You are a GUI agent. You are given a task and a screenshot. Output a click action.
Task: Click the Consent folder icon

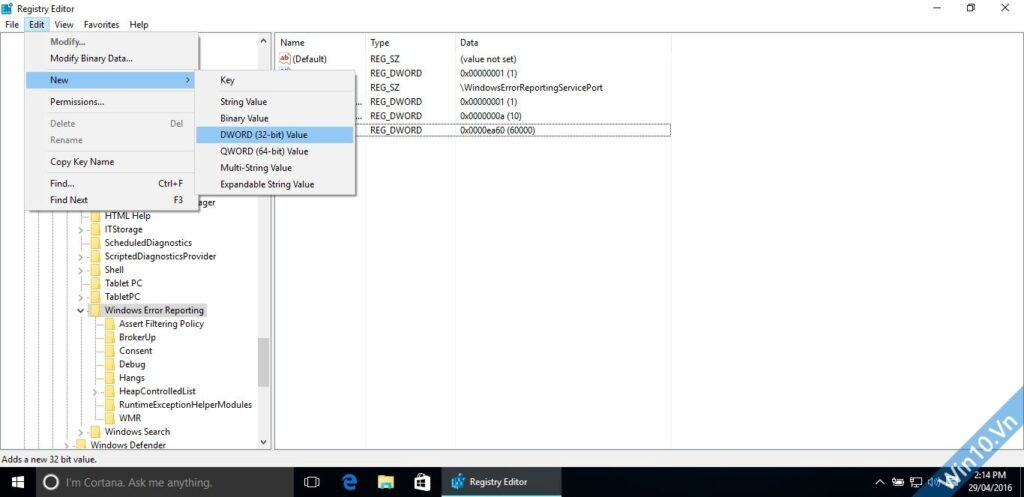[x=110, y=351]
